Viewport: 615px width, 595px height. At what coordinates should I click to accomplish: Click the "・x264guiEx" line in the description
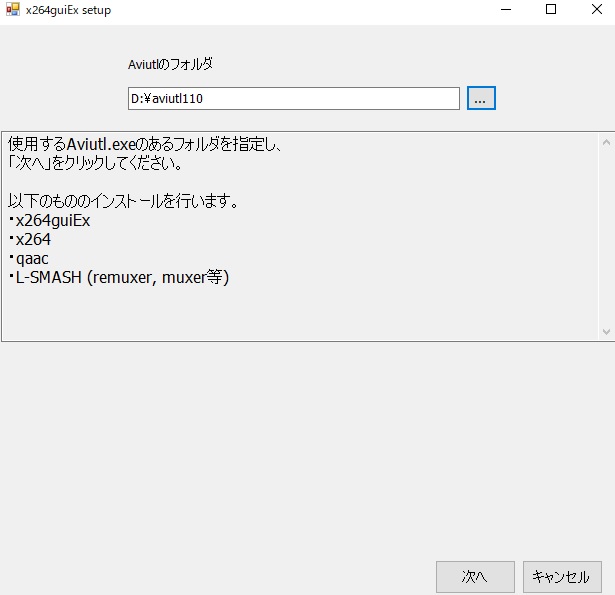(x=49, y=220)
